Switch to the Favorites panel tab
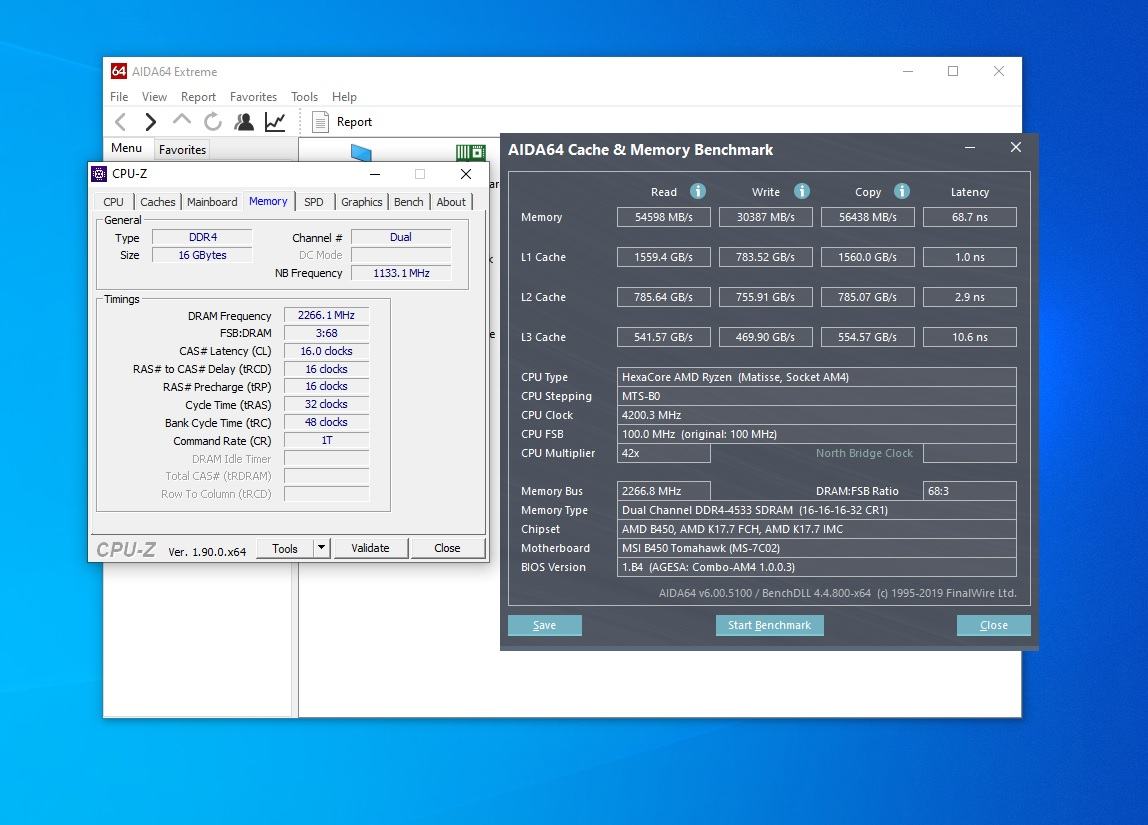 [182, 150]
